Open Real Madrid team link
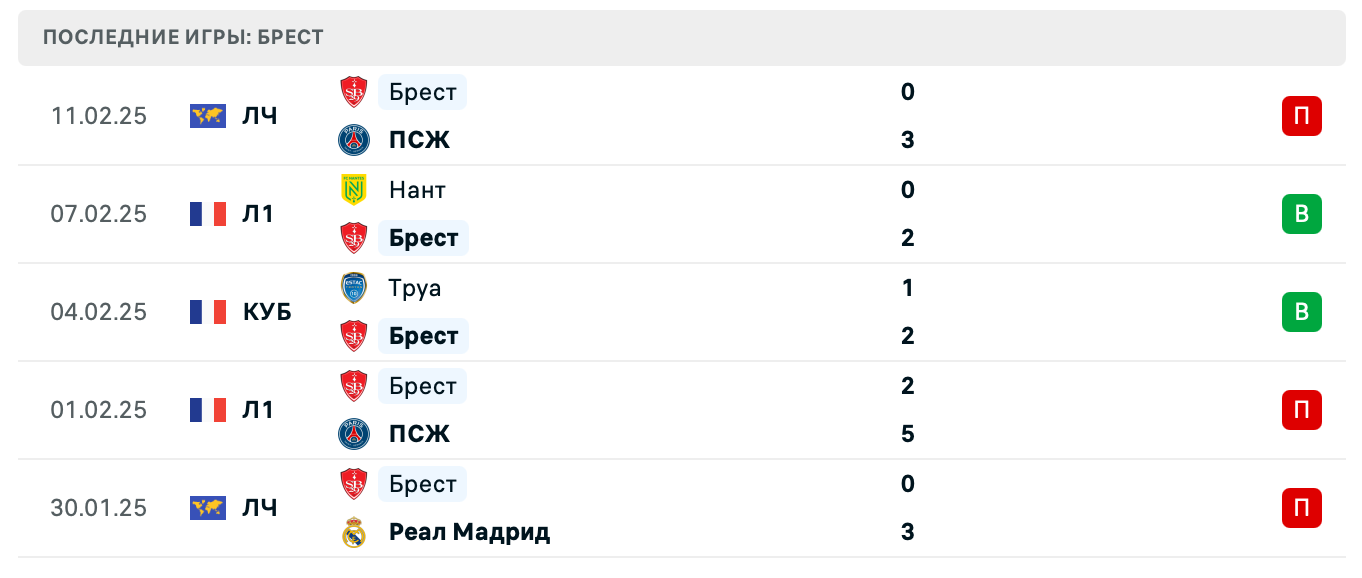The width and height of the screenshot is (1362, 578). (469, 532)
